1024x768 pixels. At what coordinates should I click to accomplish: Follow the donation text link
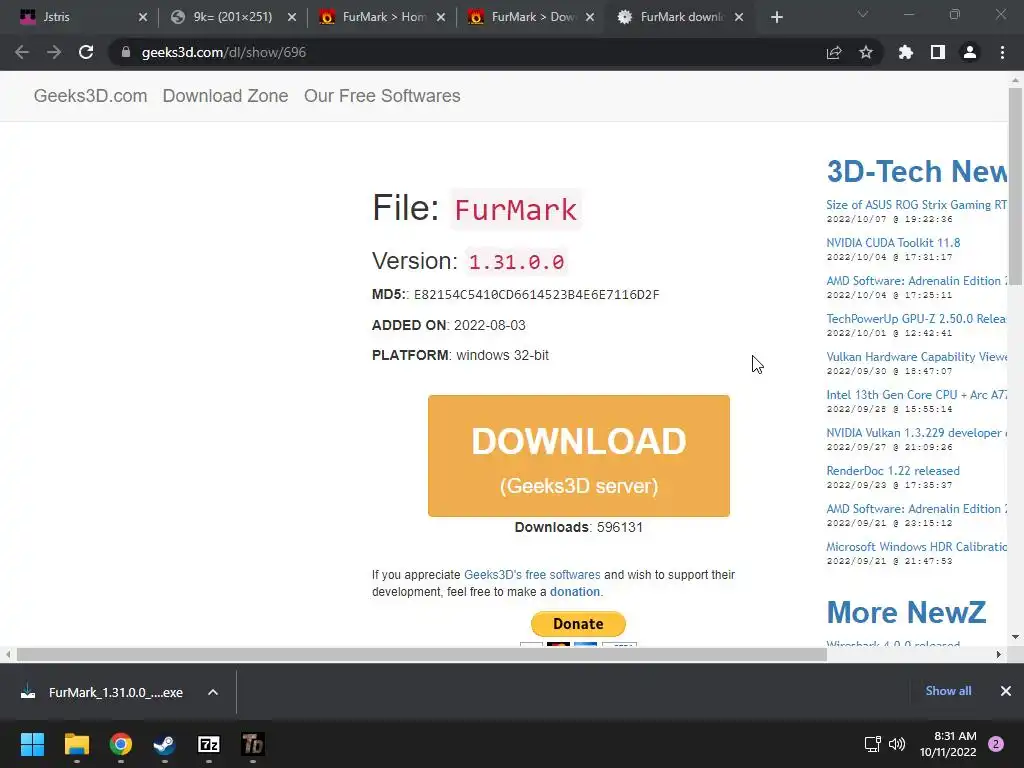point(575,592)
